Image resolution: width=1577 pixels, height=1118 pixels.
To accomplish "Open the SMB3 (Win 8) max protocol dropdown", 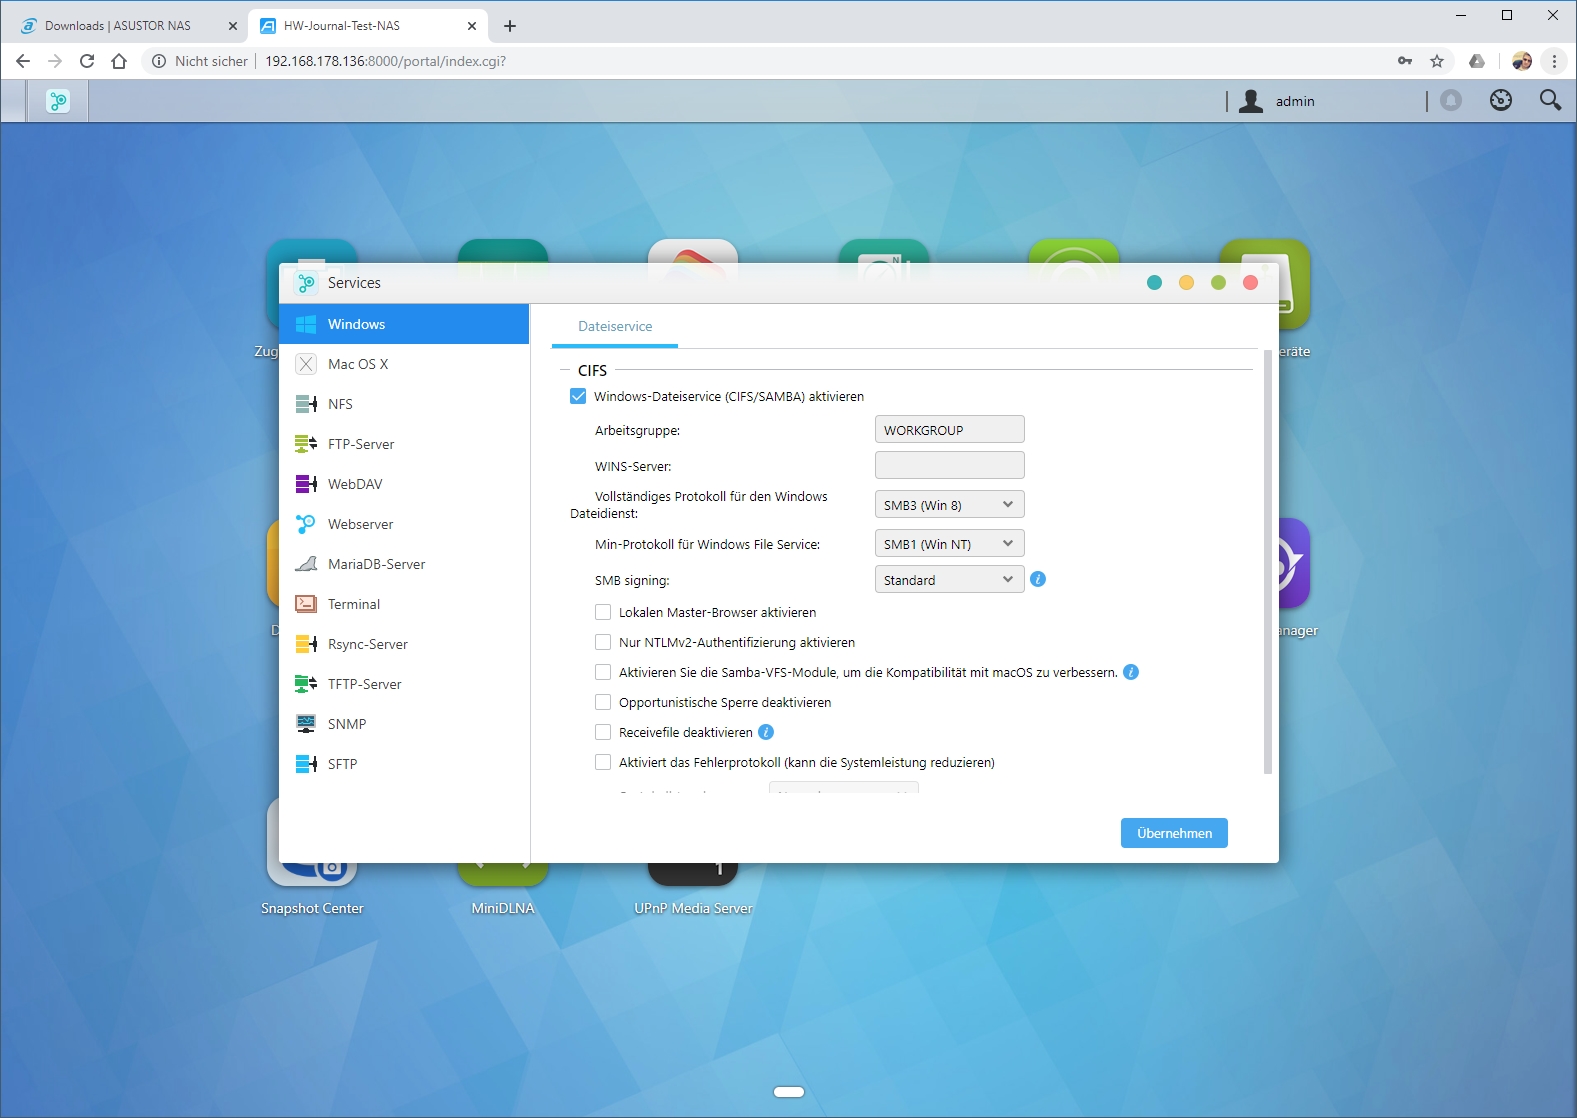I will (x=949, y=505).
